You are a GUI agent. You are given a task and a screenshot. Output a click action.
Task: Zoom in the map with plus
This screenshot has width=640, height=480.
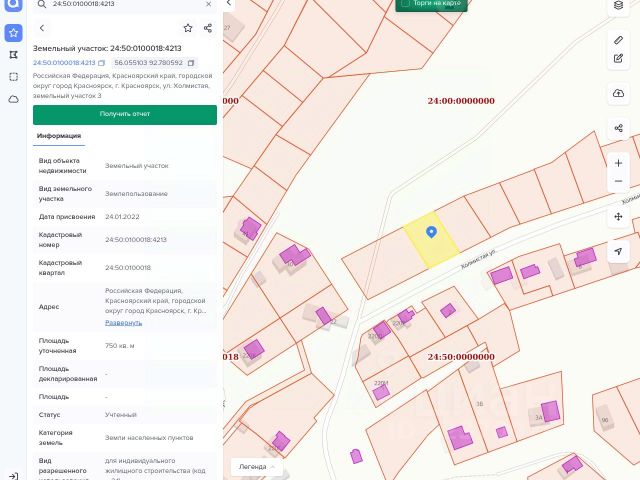tap(618, 163)
